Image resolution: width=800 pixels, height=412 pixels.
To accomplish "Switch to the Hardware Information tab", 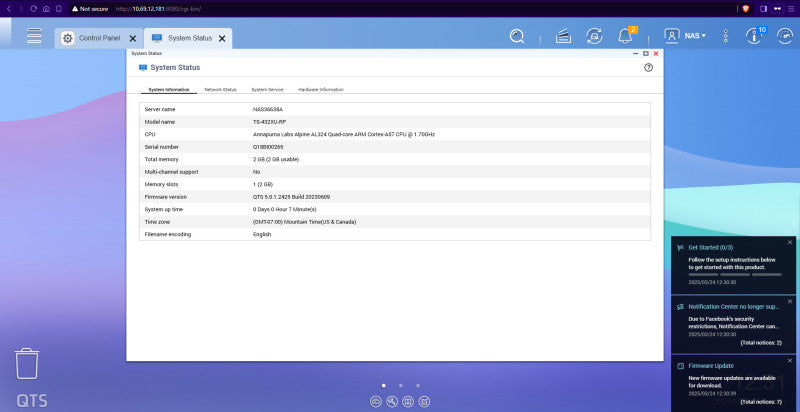I will [321, 90].
